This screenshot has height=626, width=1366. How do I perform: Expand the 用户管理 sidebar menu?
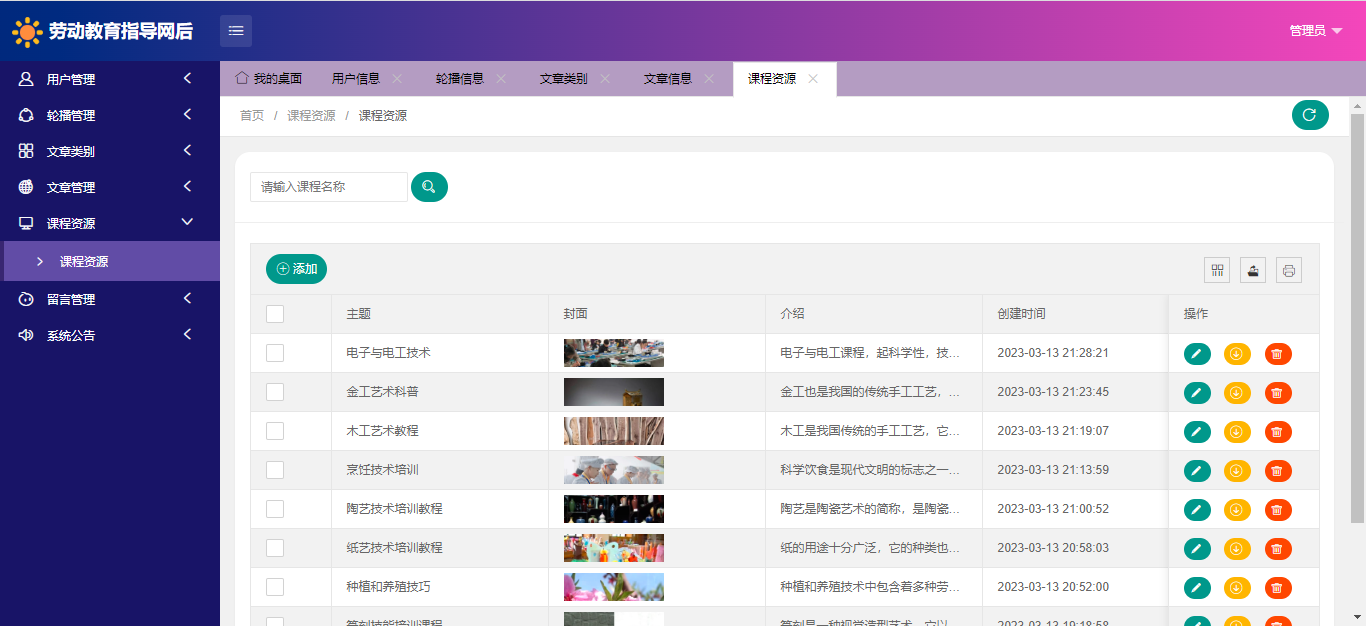click(x=110, y=79)
